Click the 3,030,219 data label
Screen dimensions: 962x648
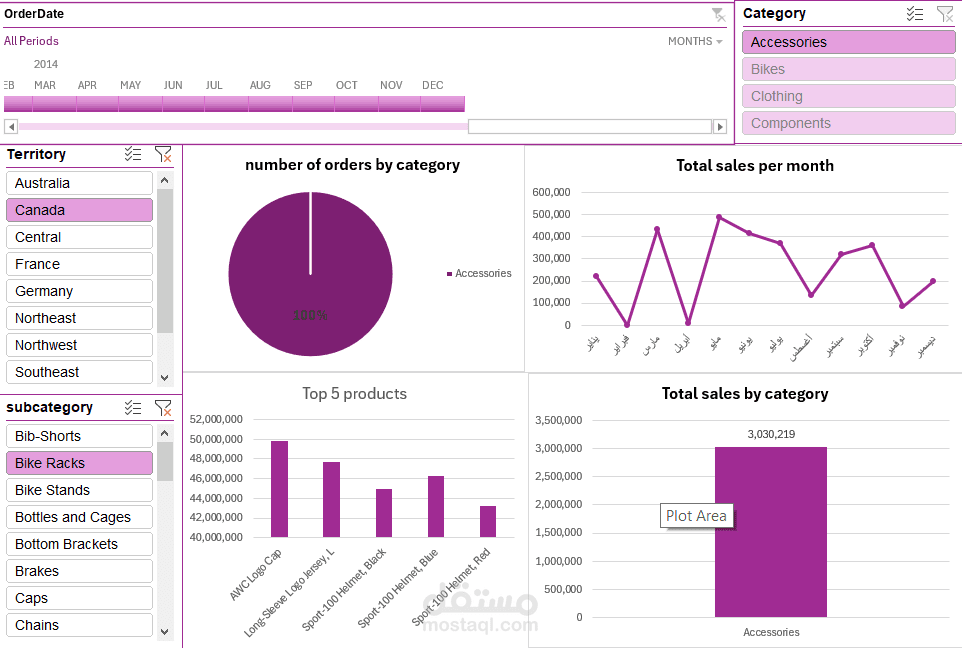771,434
